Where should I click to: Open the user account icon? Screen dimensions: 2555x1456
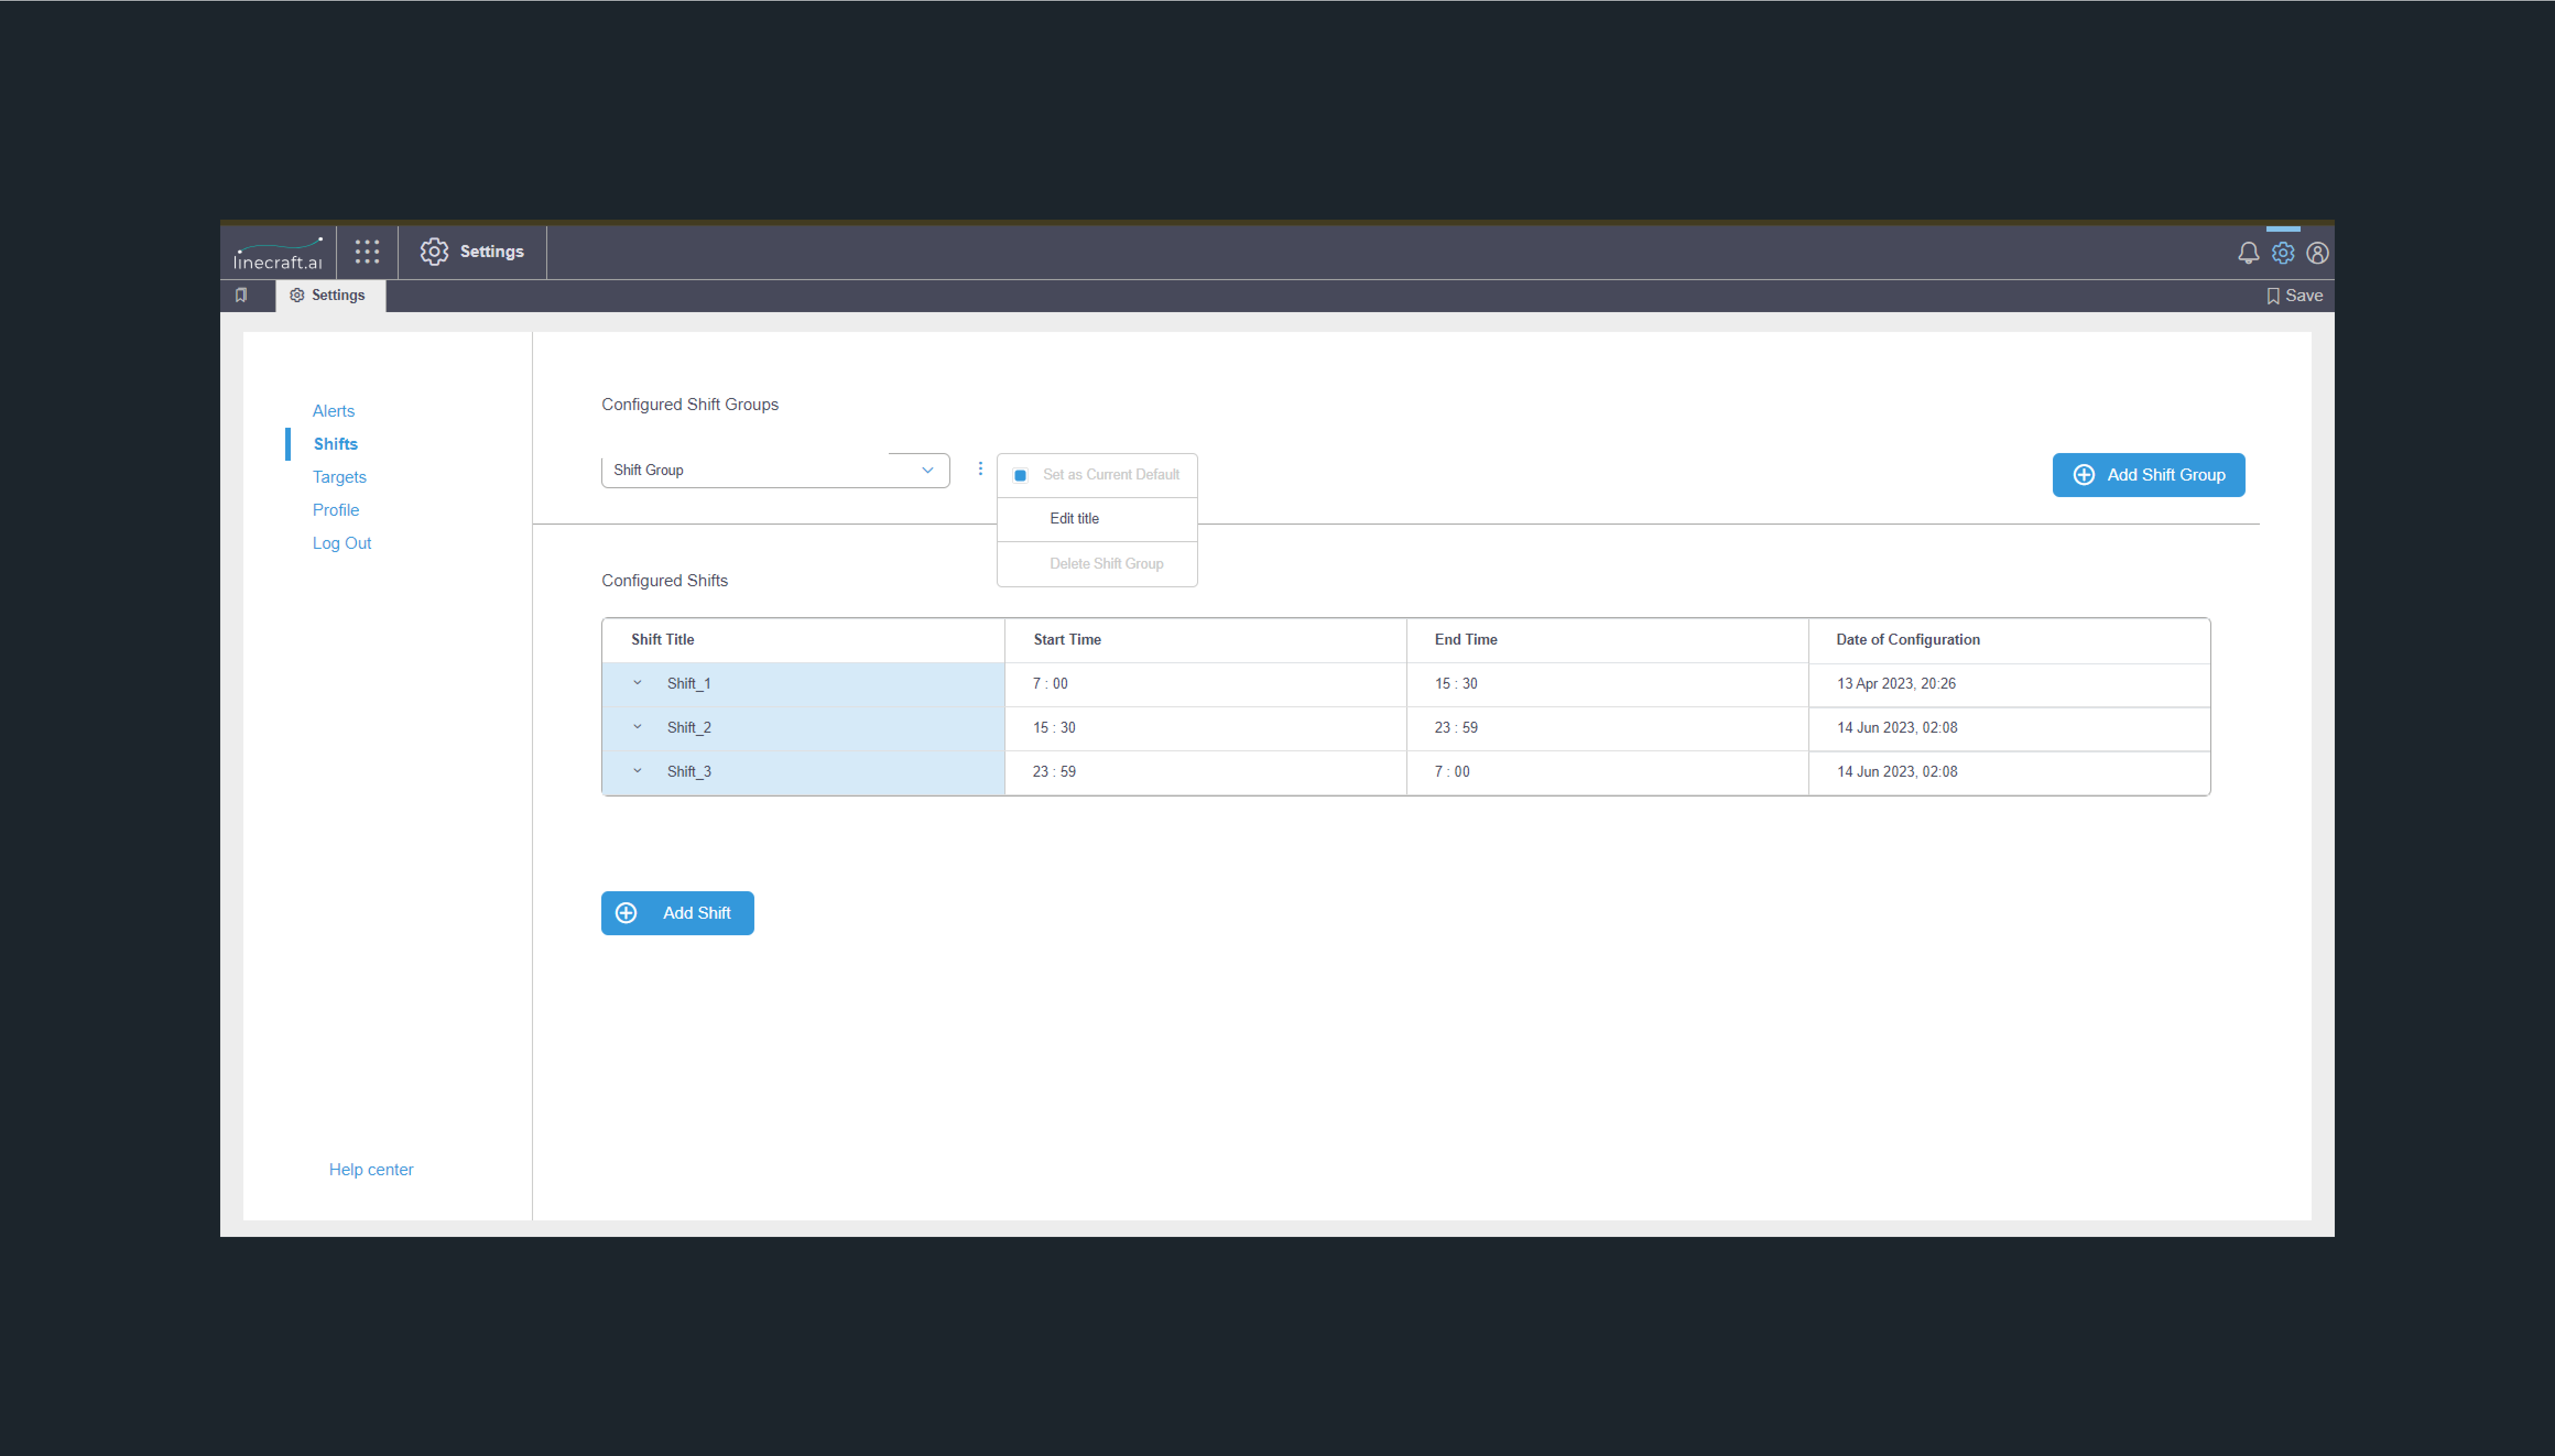(x=2317, y=253)
